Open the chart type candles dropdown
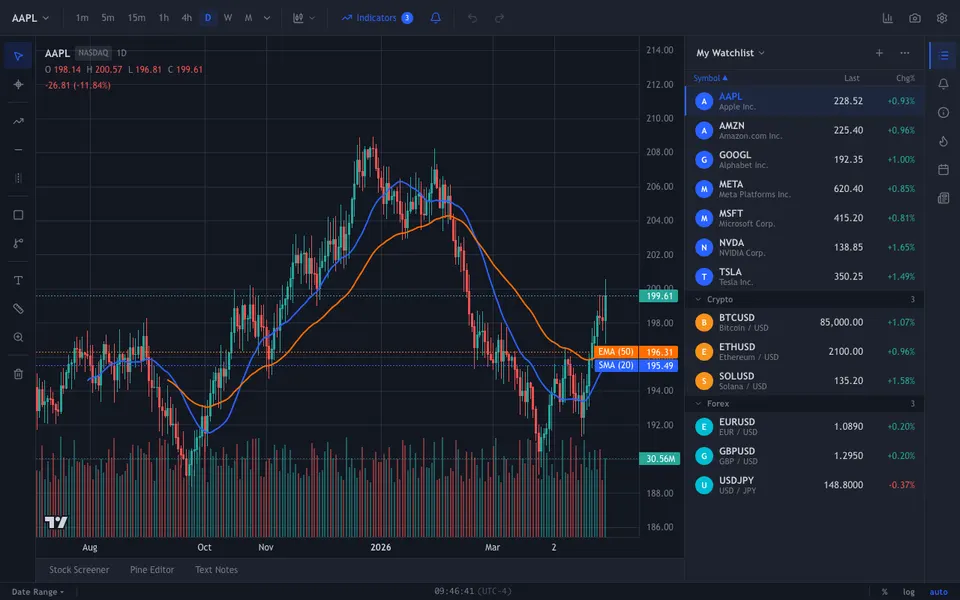The width and height of the screenshot is (960, 600). (304, 18)
